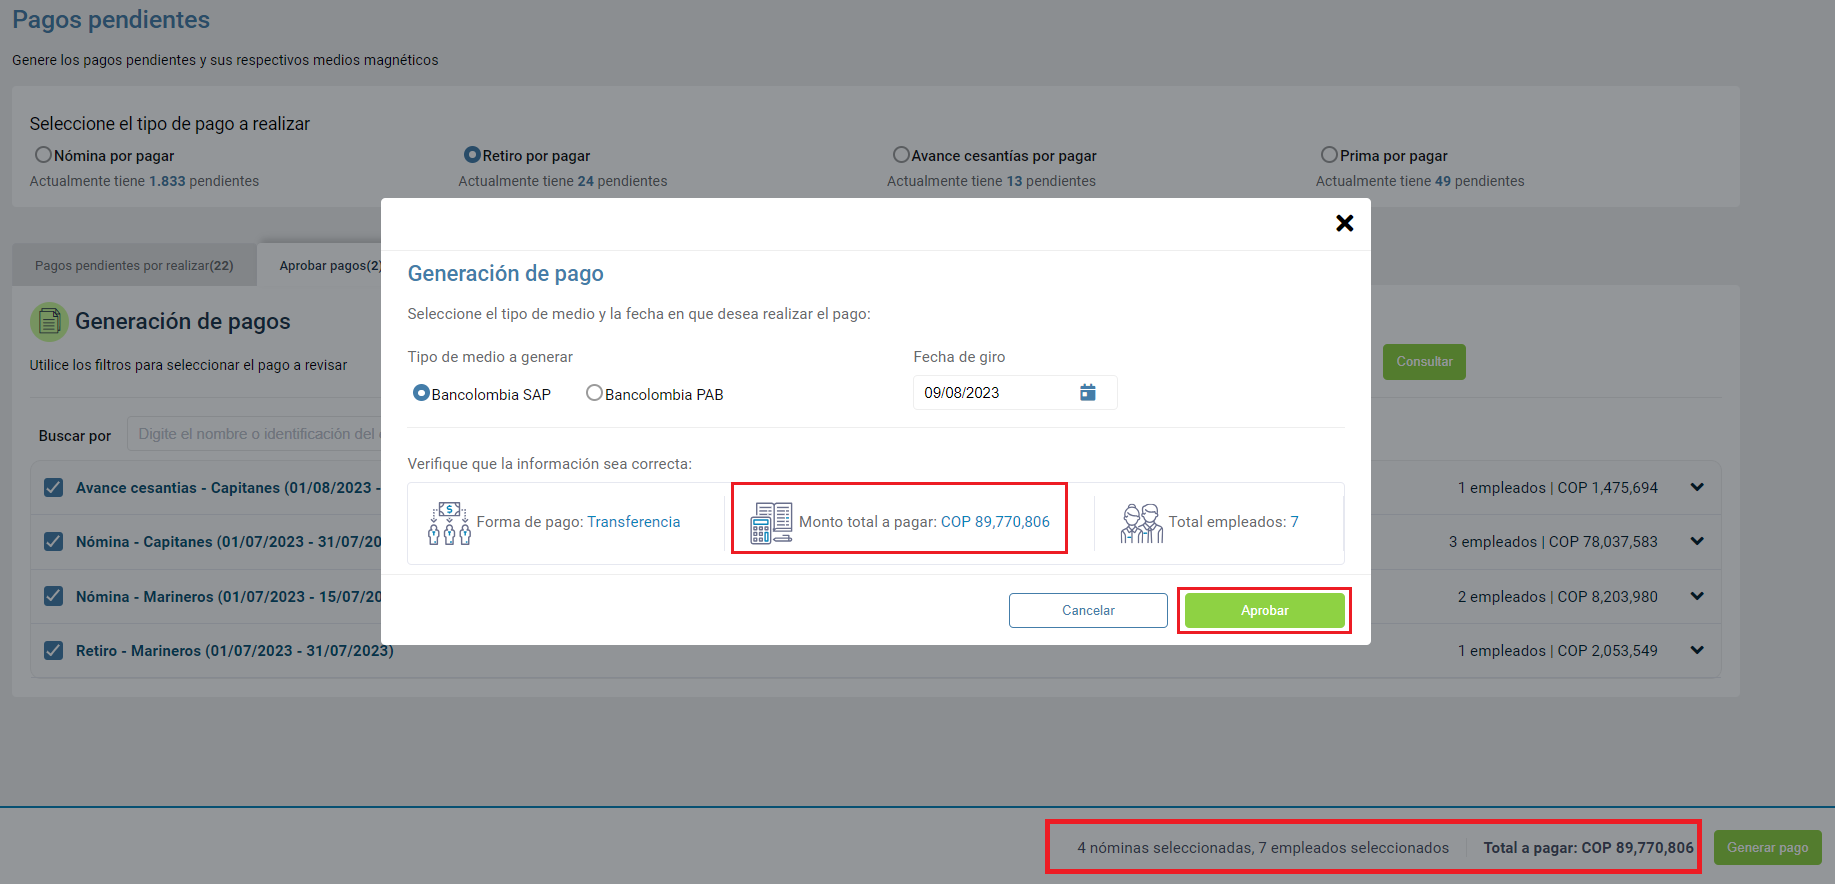Expand the COP 8,203,980 row
The width and height of the screenshot is (1835, 884).
[x=1697, y=597]
